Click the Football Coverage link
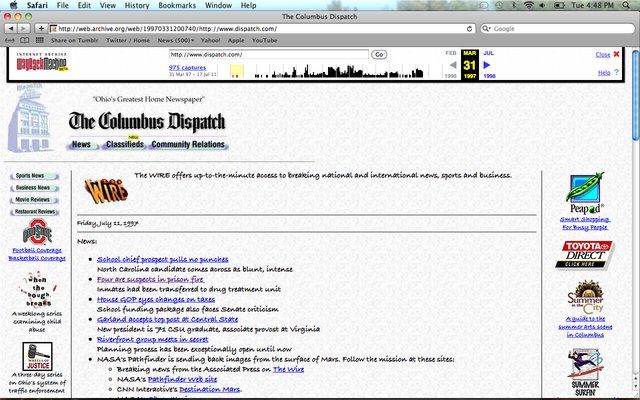 point(37,250)
